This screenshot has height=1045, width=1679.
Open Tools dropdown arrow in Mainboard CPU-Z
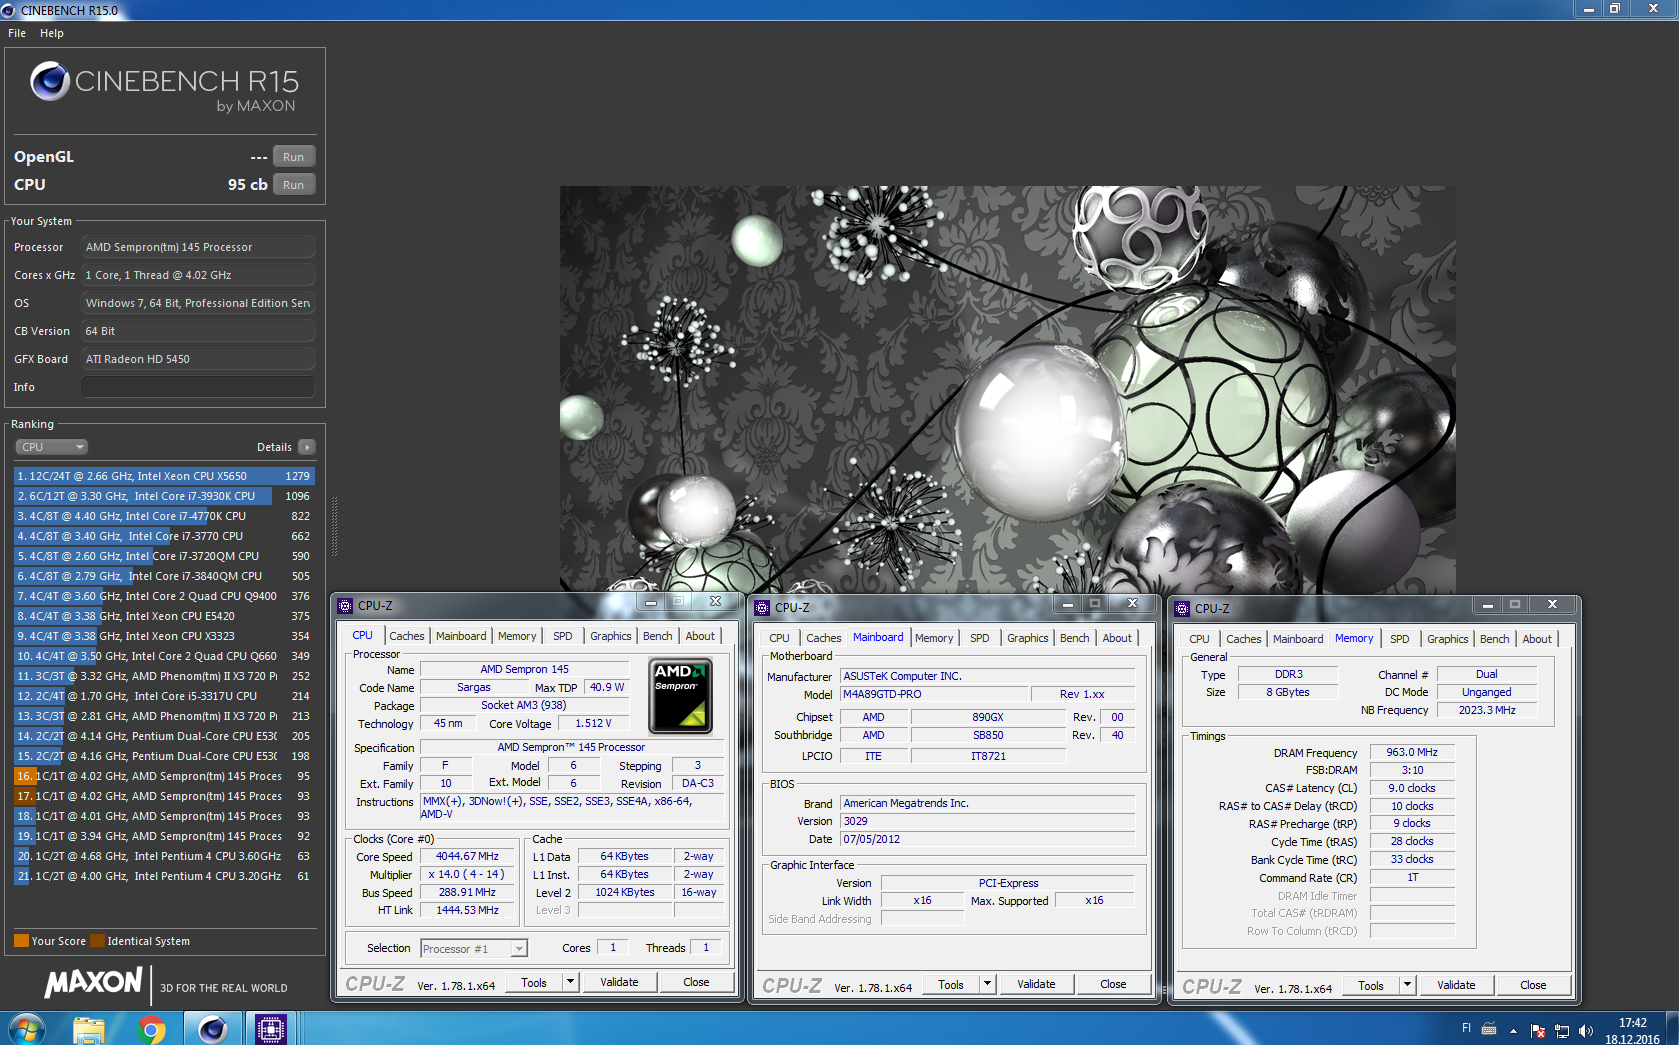tap(987, 984)
